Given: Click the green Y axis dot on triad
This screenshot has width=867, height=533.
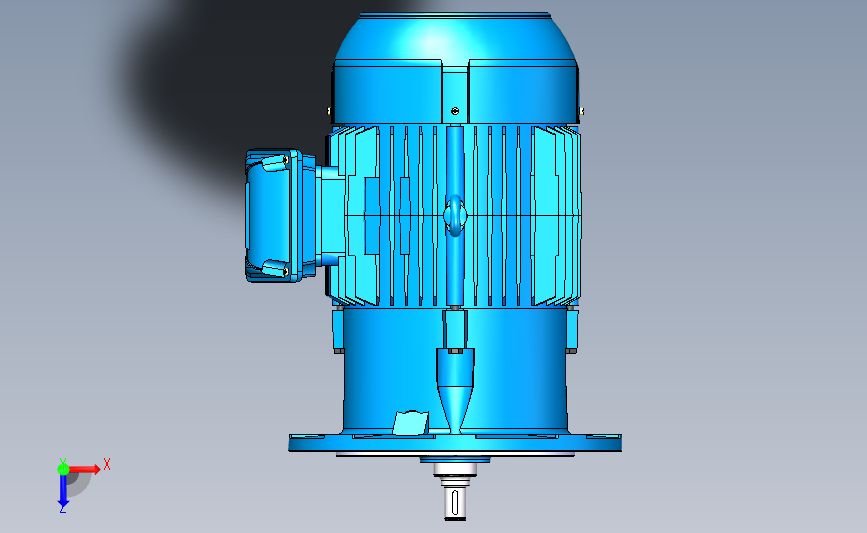Looking at the screenshot, I should [63, 469].
